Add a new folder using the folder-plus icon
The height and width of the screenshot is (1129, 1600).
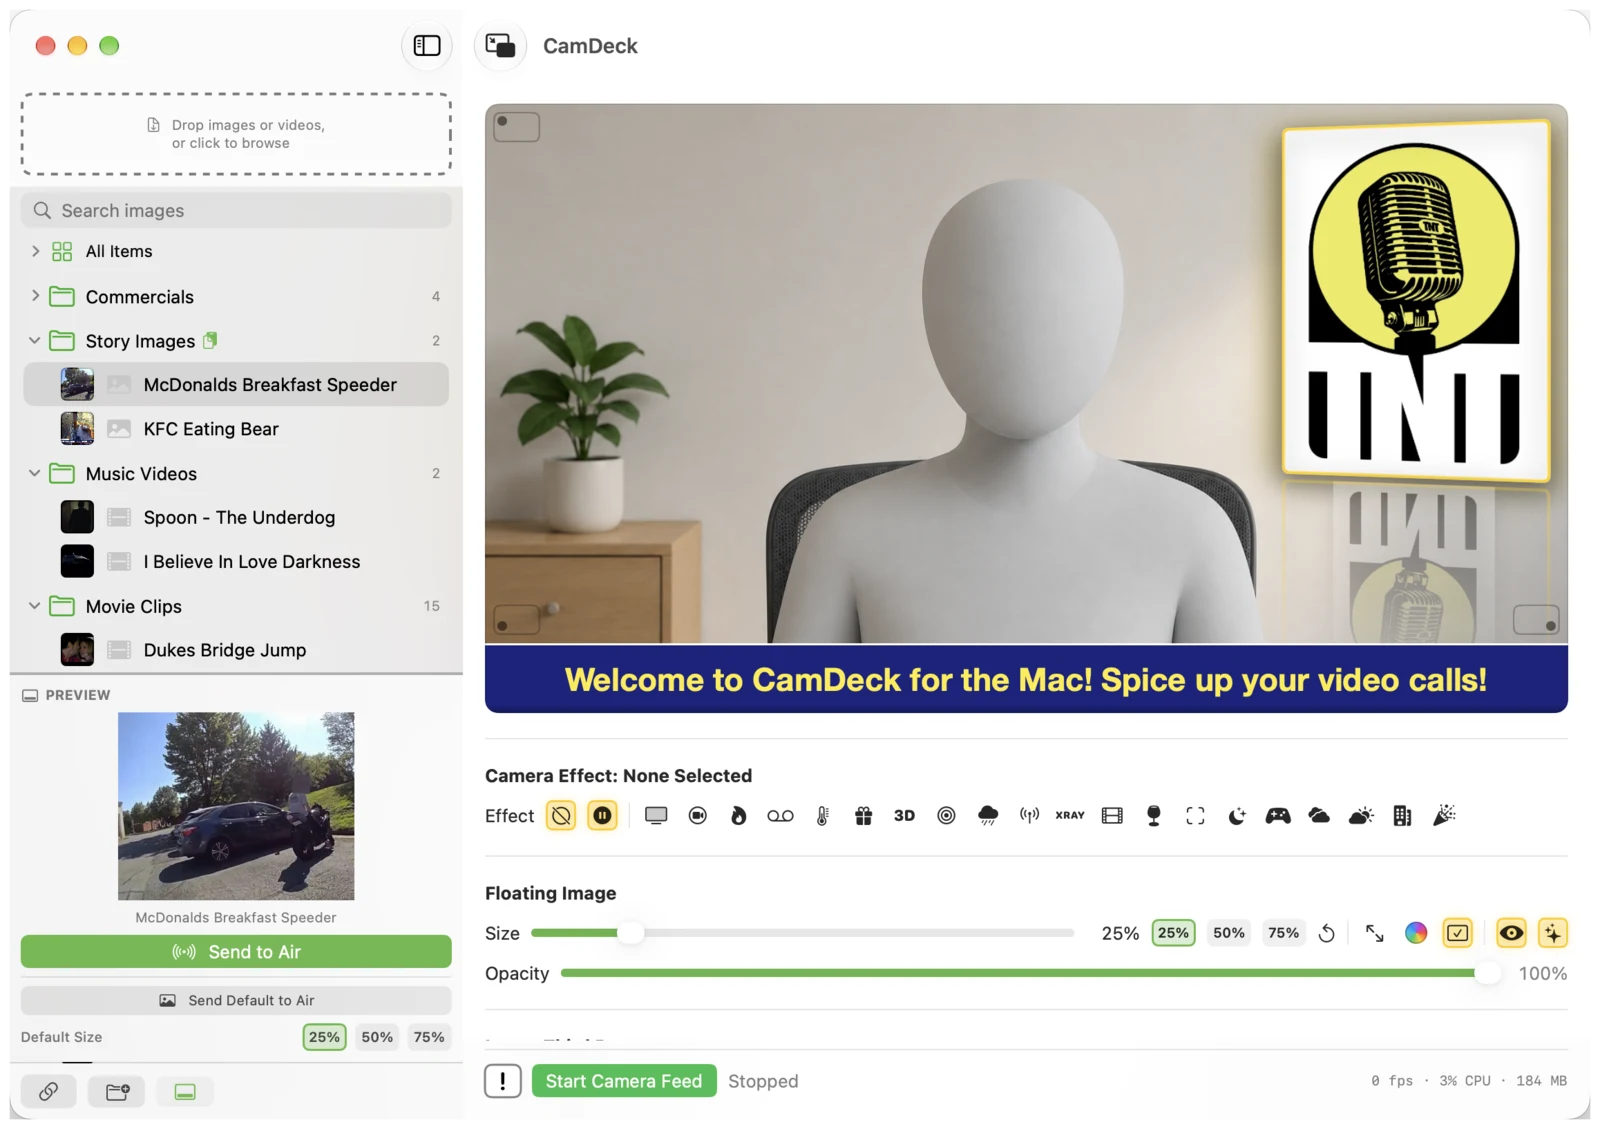(x=117, y=1091)
